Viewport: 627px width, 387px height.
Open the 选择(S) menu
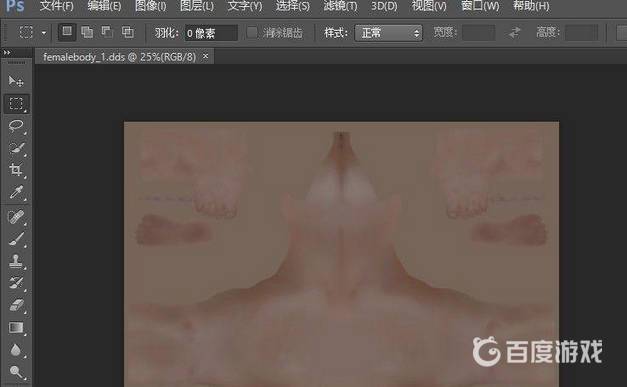[293, 6]
